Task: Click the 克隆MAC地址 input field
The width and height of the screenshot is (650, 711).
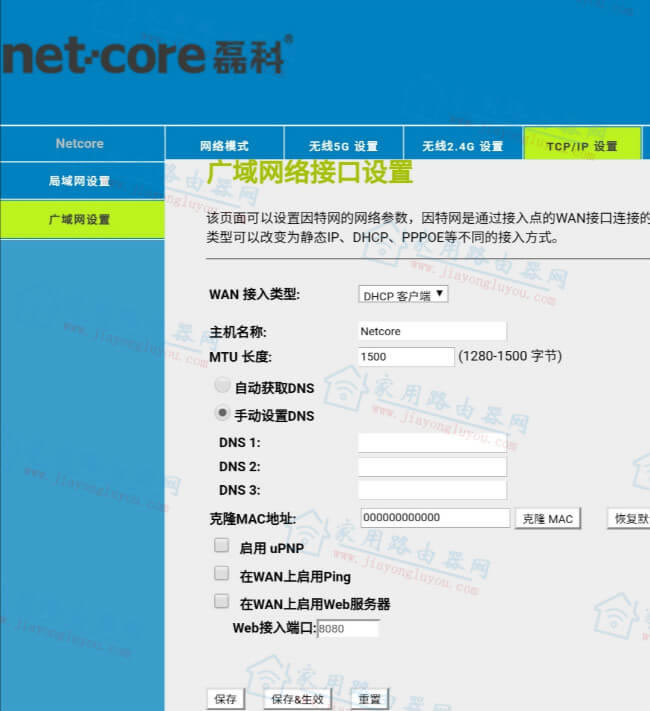Action: 435,518
